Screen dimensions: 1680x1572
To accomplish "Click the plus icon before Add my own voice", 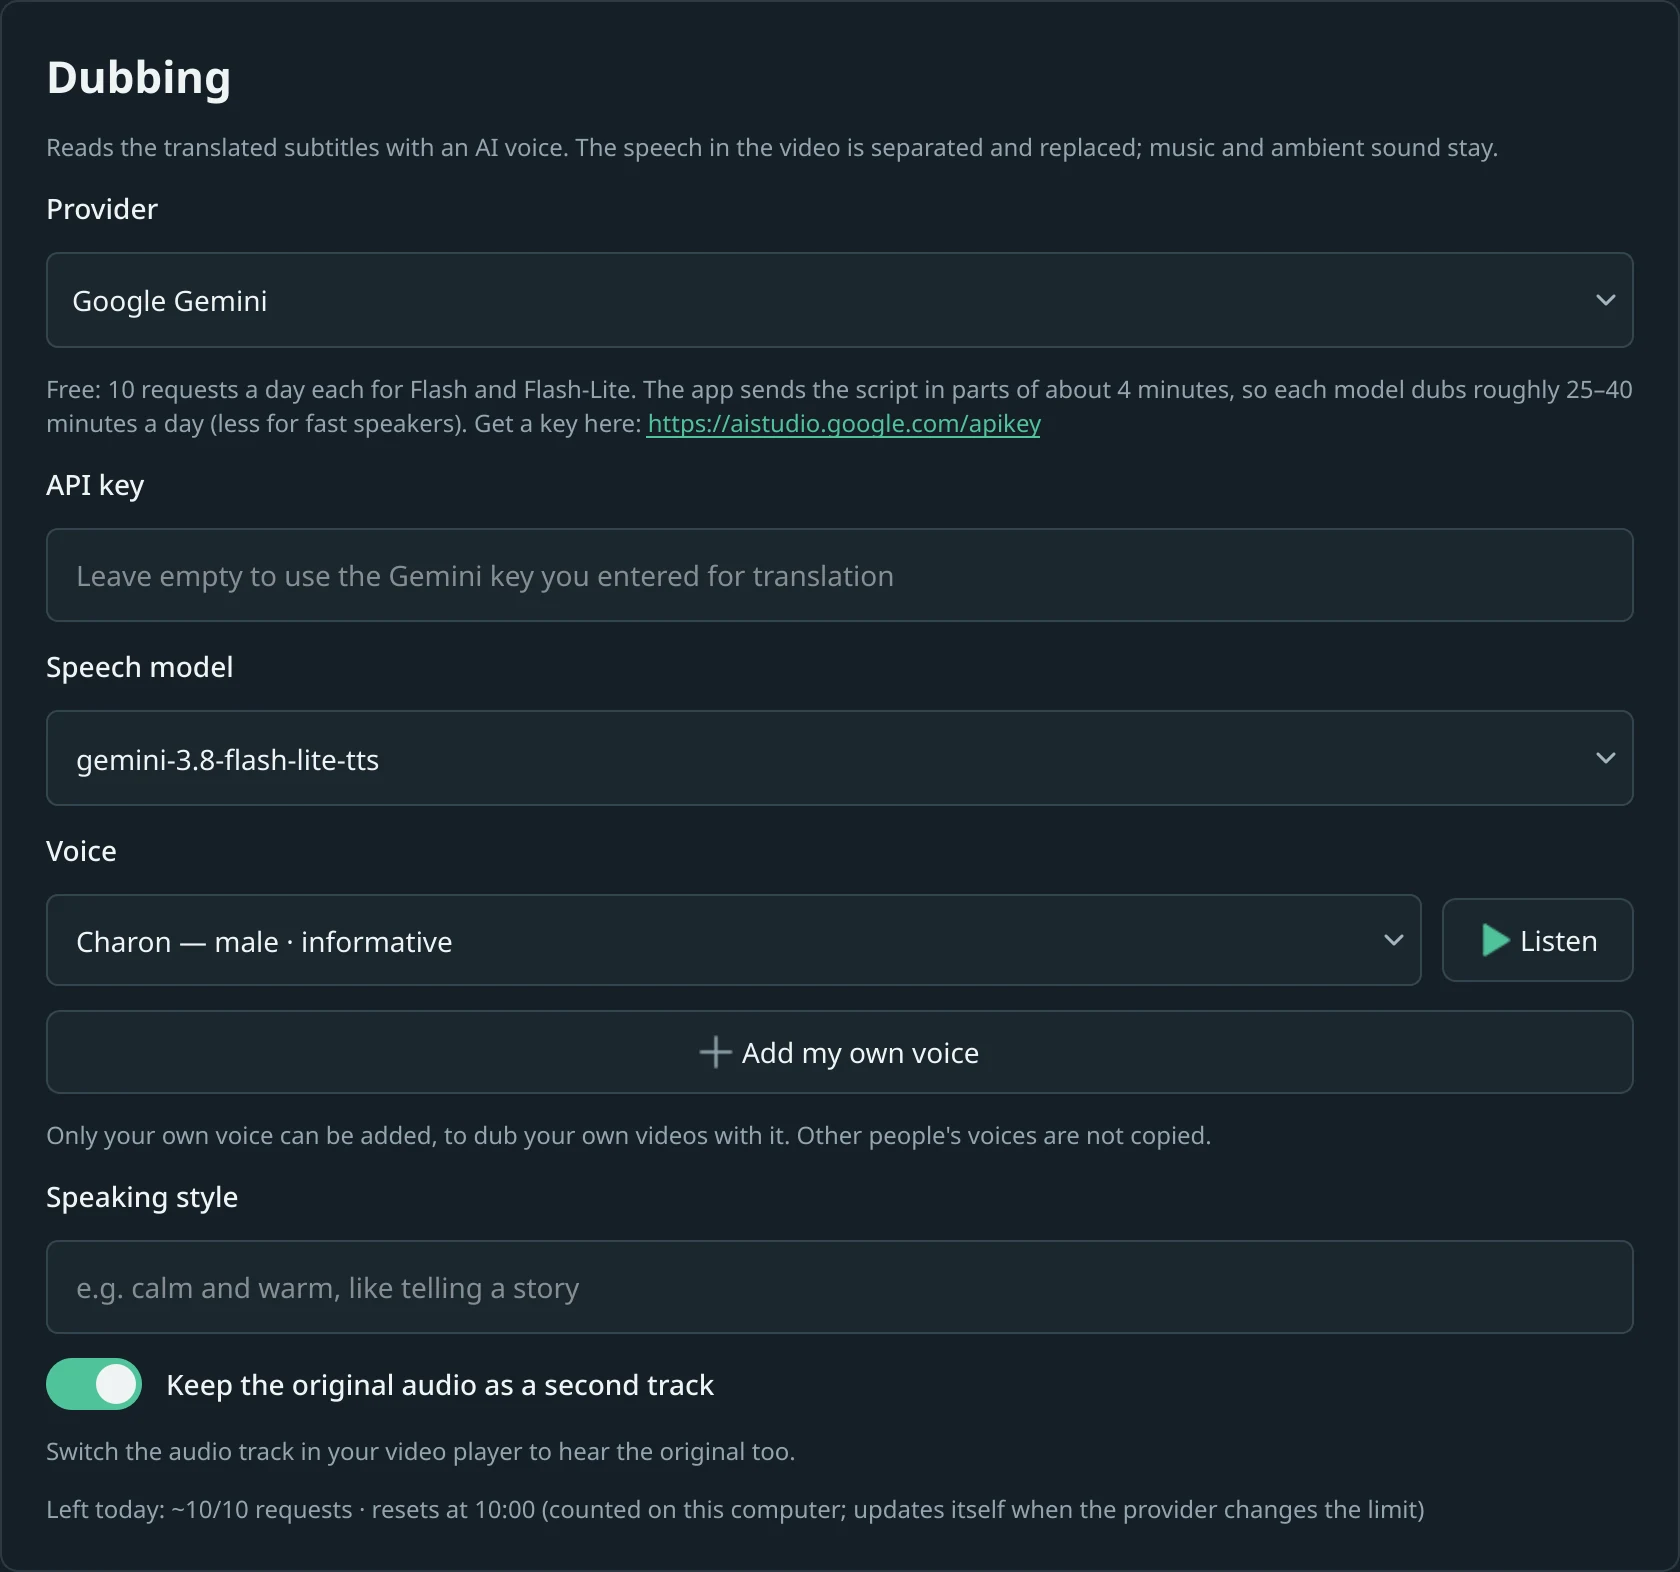I will 715,1052.
